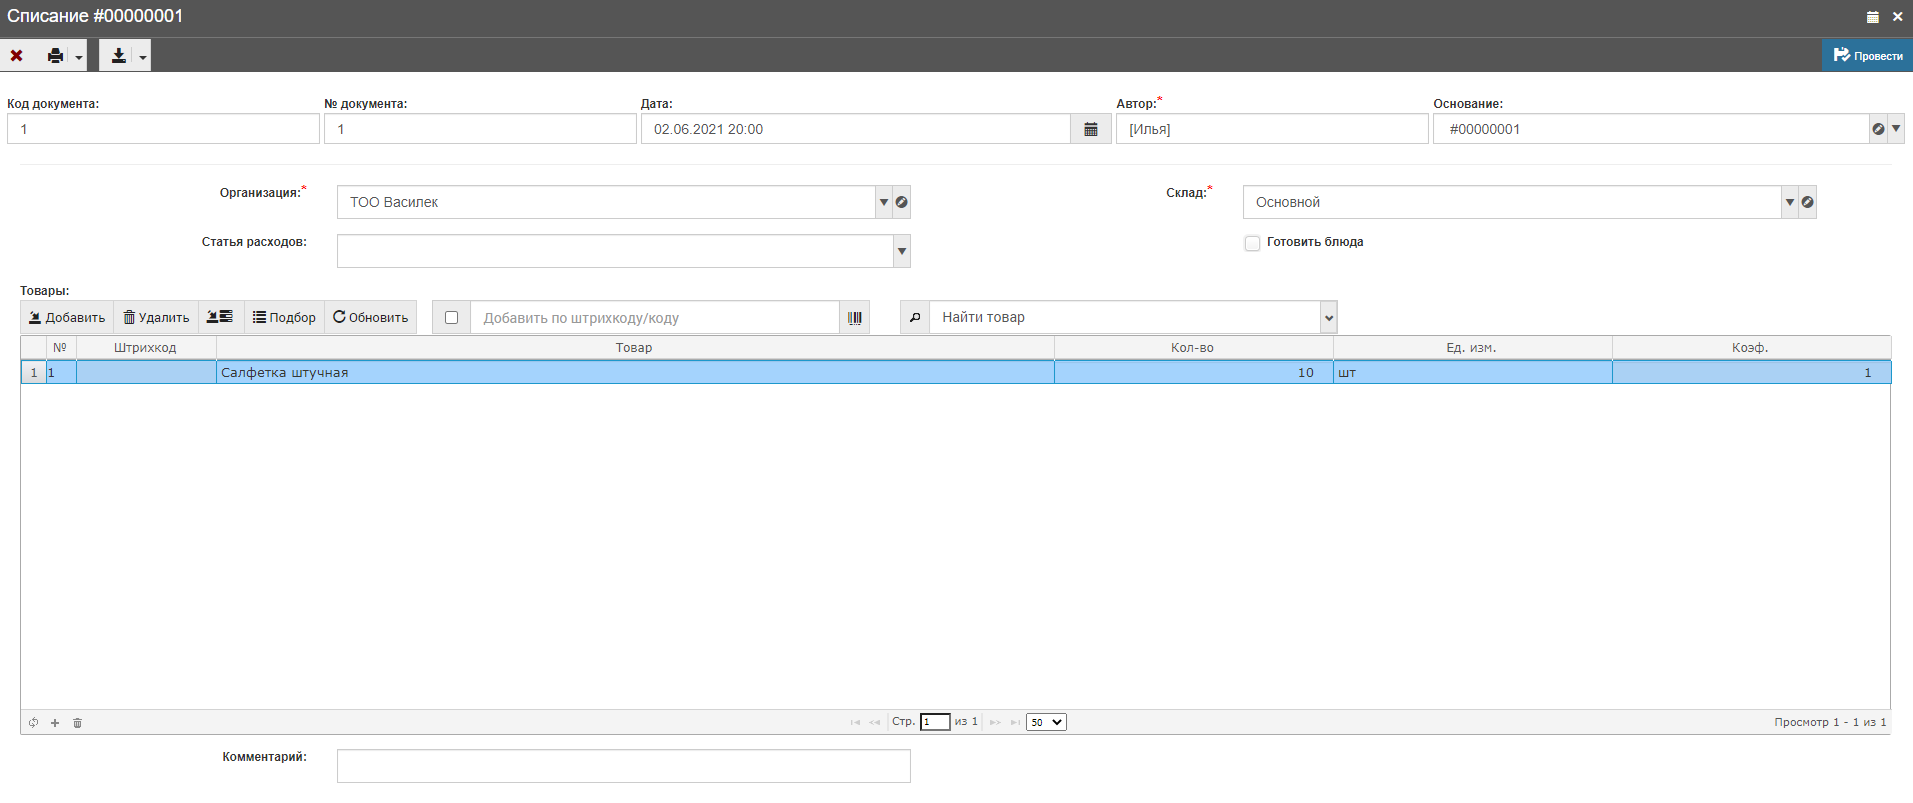Toggle the checkbox beside barcode input
1913x803 pixels.
pos(451,318)
